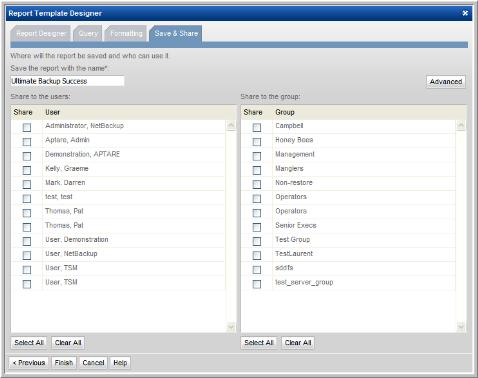478x378 pixels.
Task: Open the Query tab
Action: point(88,33)
